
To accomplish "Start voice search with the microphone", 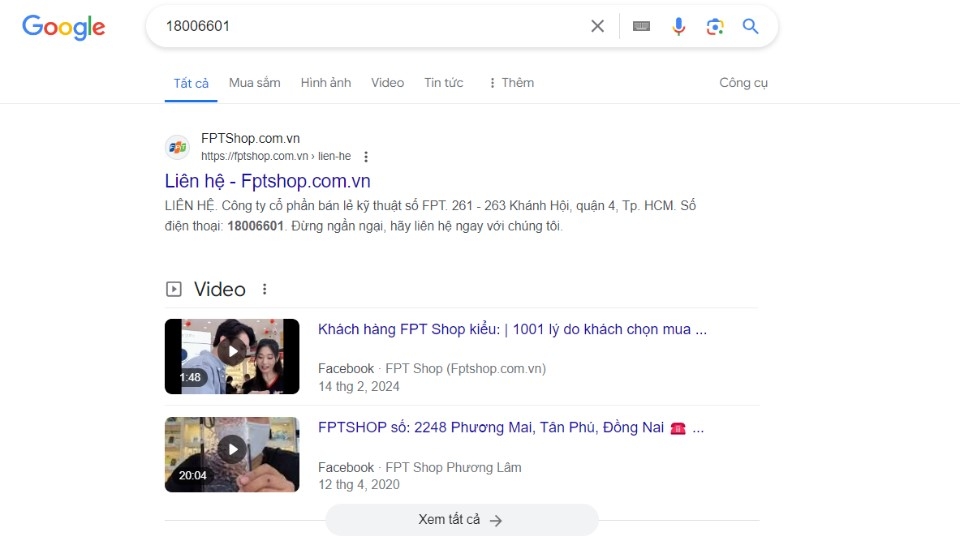I will (x=678, y=26).
